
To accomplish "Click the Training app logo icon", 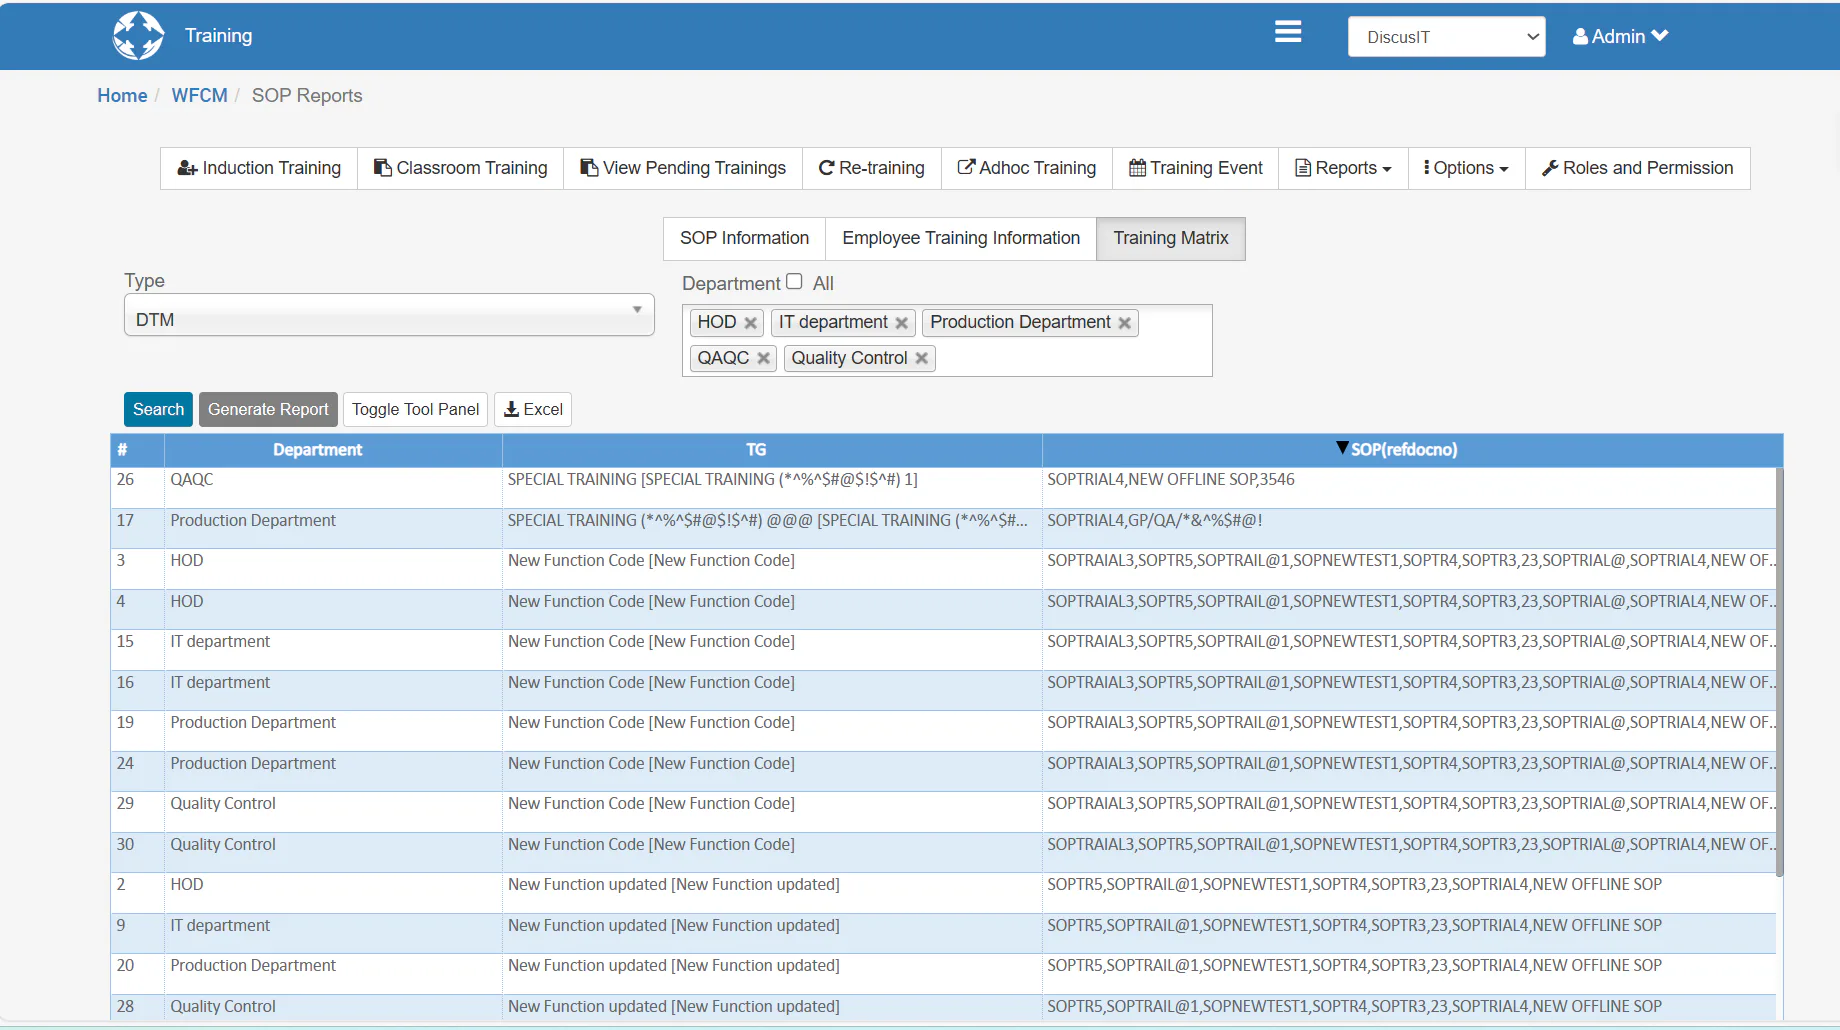I will pyautogui.click(x=138, y=36).
